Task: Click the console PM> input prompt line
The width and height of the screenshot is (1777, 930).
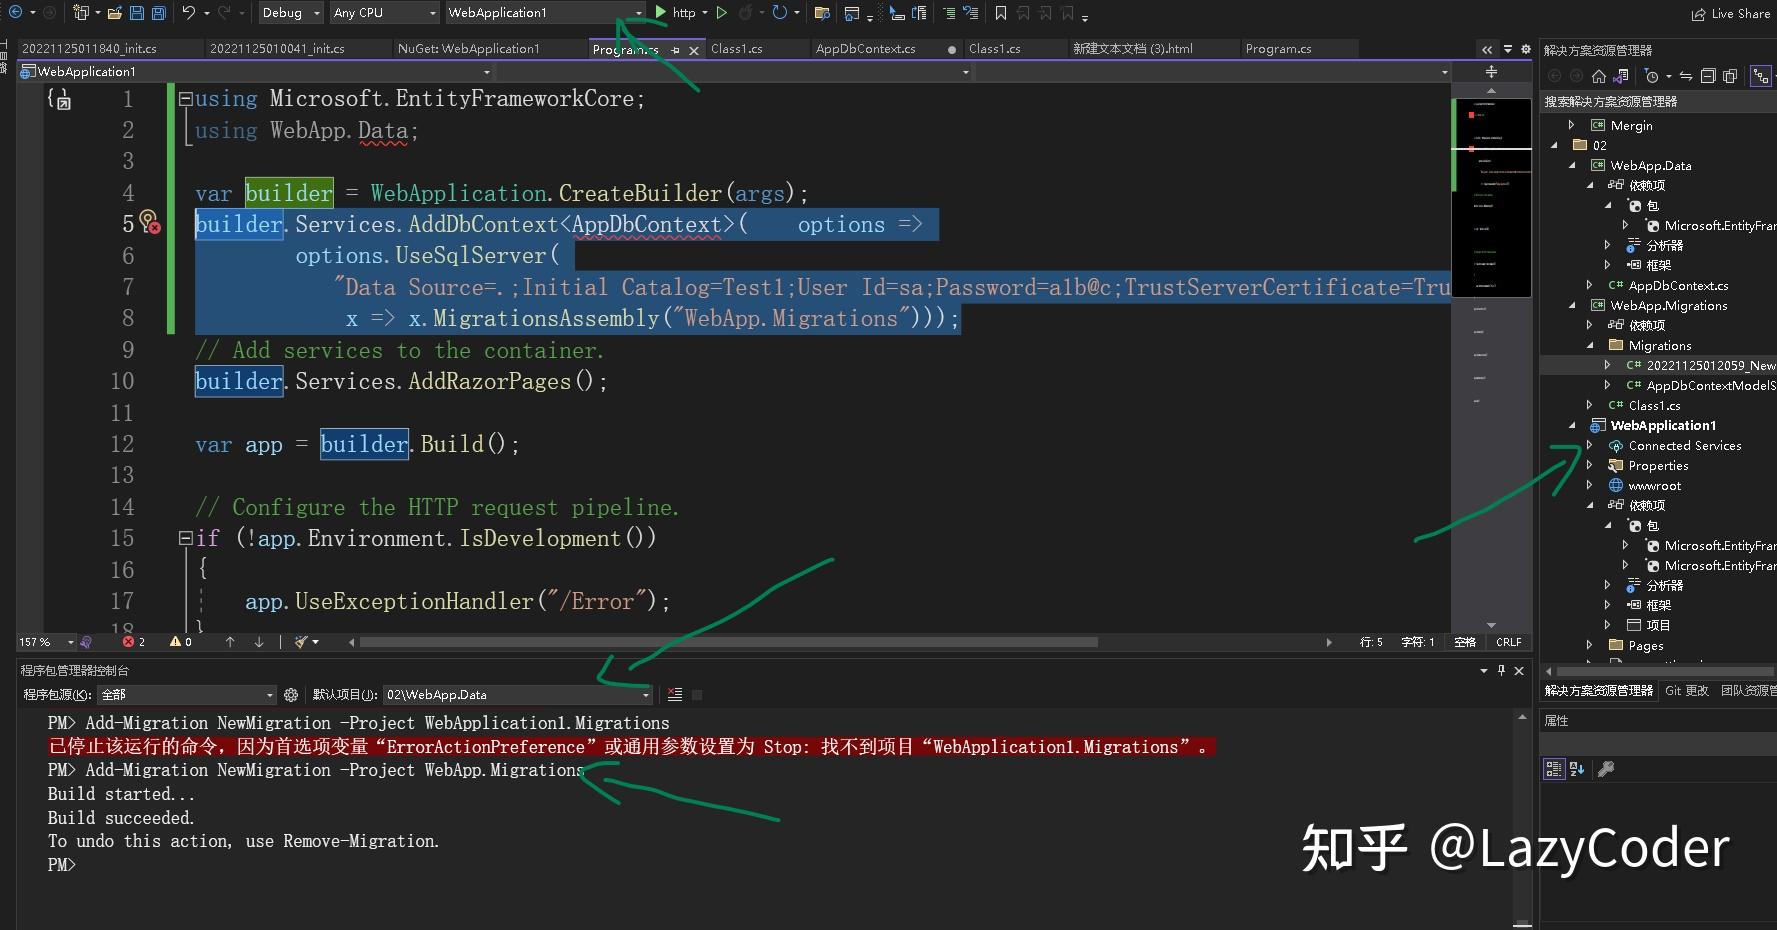Action: pyautogui.click(x=62, y=865)
